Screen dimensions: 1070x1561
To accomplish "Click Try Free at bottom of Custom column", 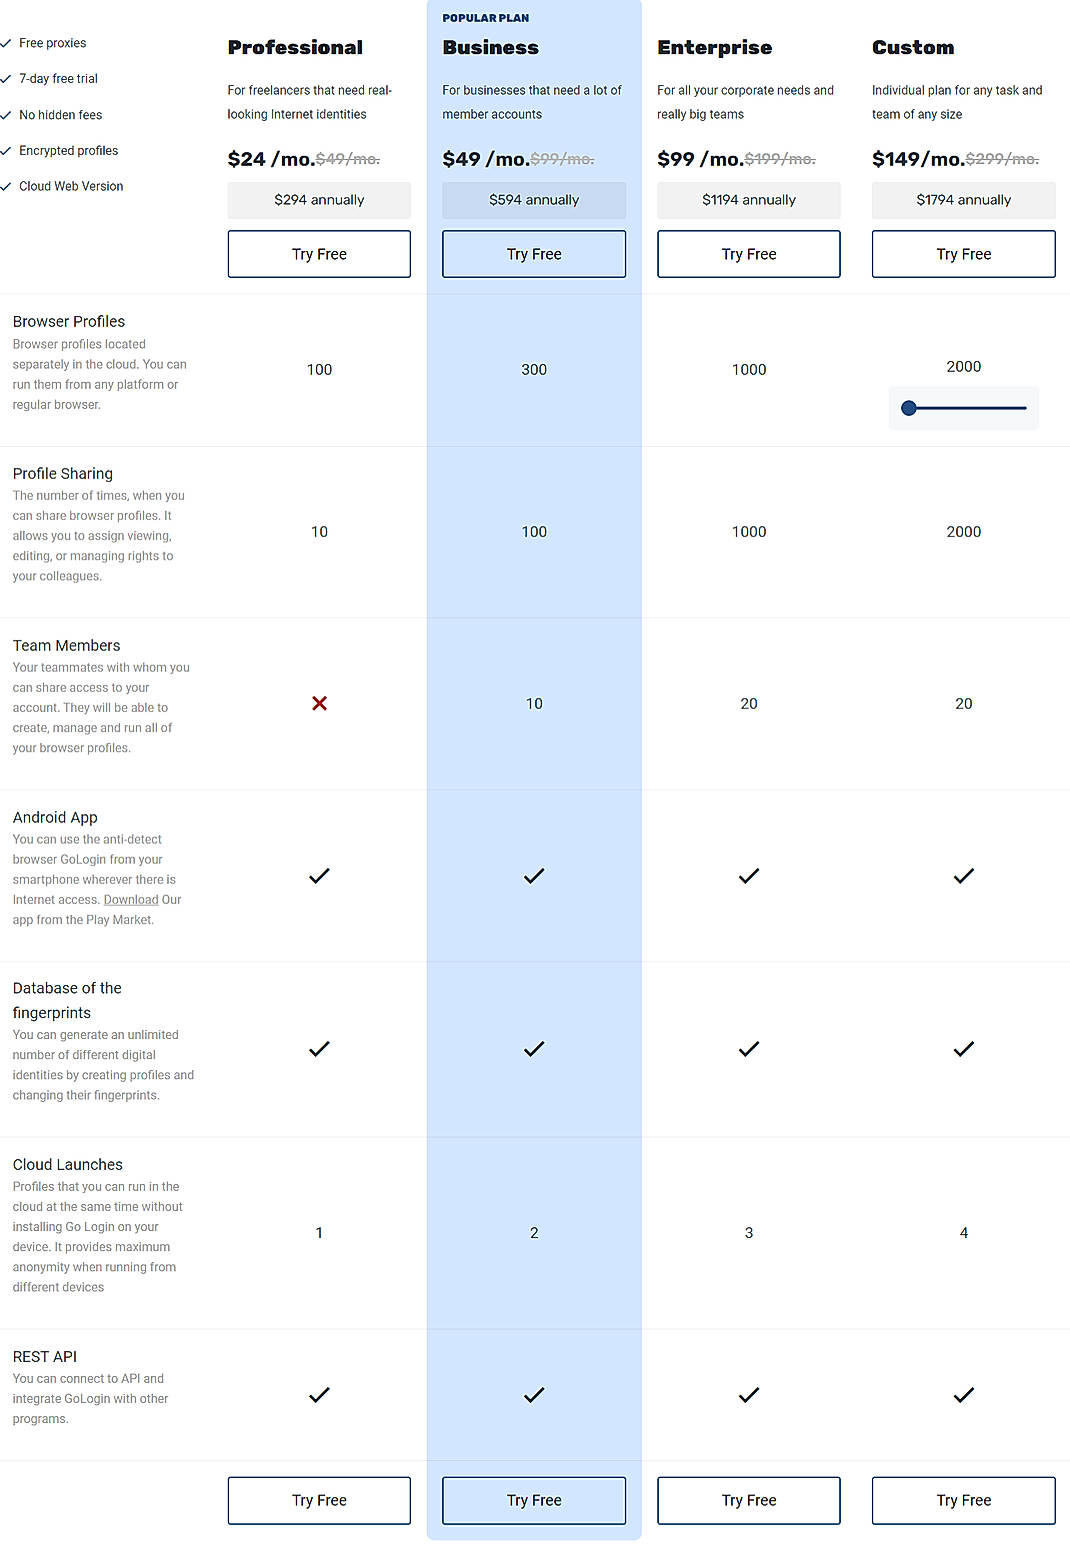I will [x=963, y=1500].
